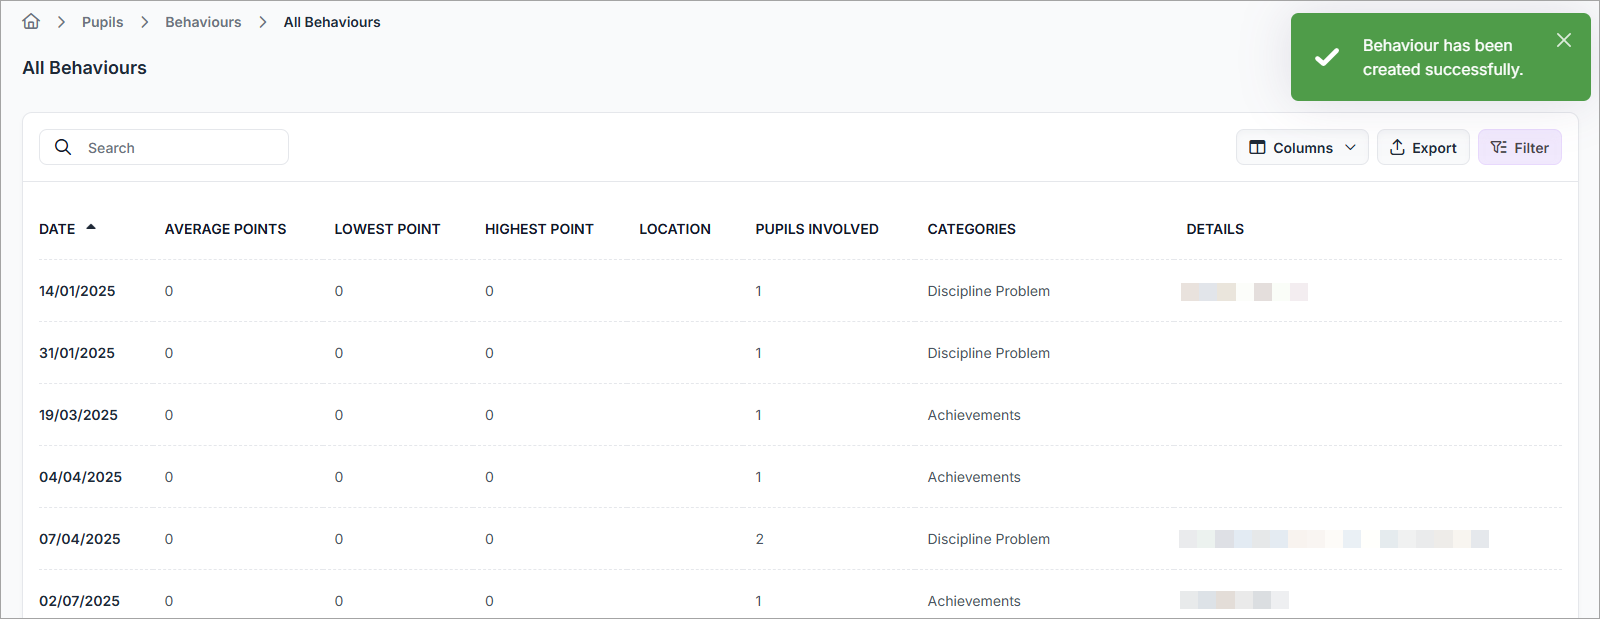Type in the Search input field
Viewport: 1600px width, 619px height.
tap(180, 147)
